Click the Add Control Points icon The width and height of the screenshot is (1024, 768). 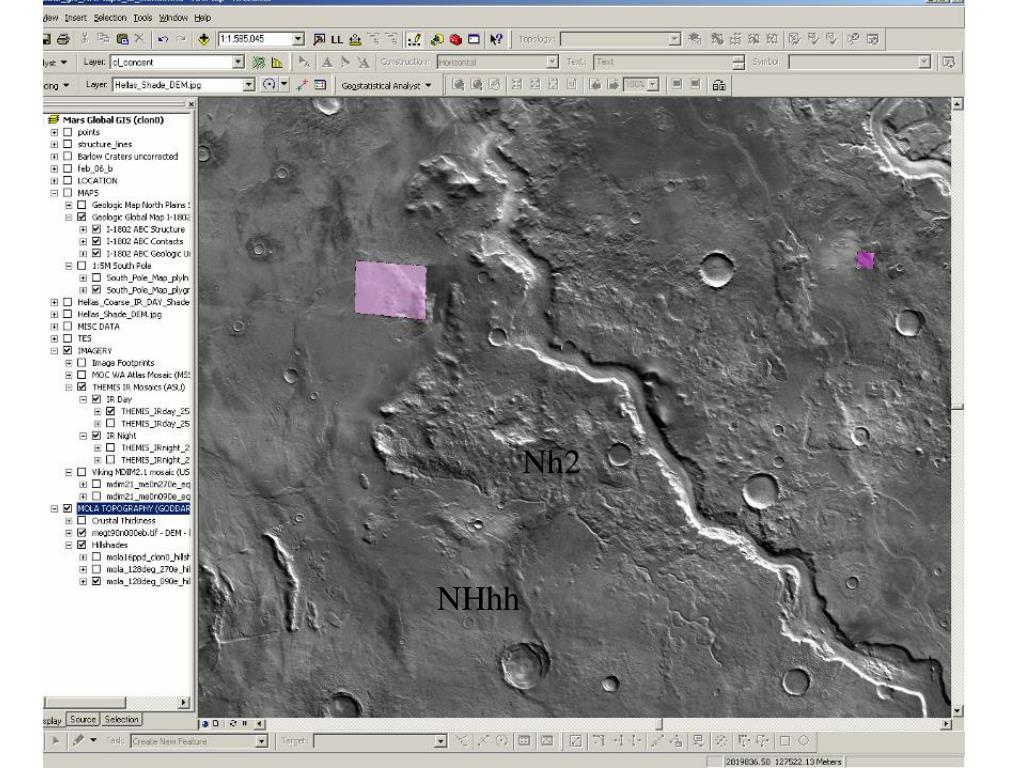302,85
